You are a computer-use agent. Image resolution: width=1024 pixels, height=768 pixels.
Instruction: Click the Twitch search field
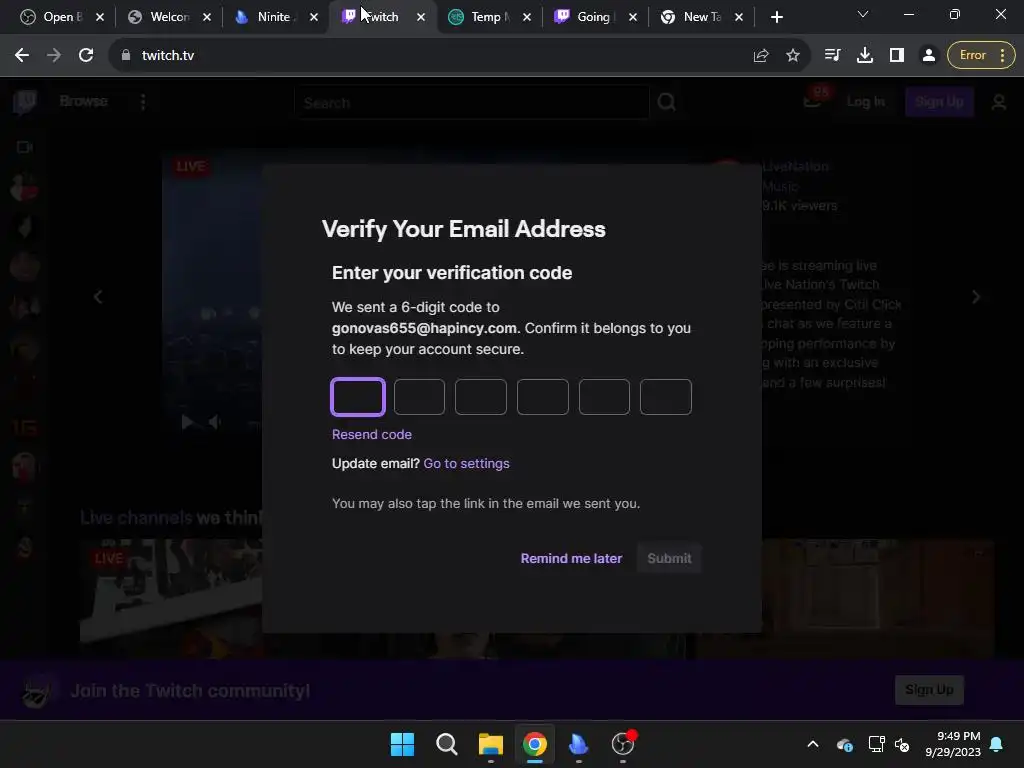[472, 103]
